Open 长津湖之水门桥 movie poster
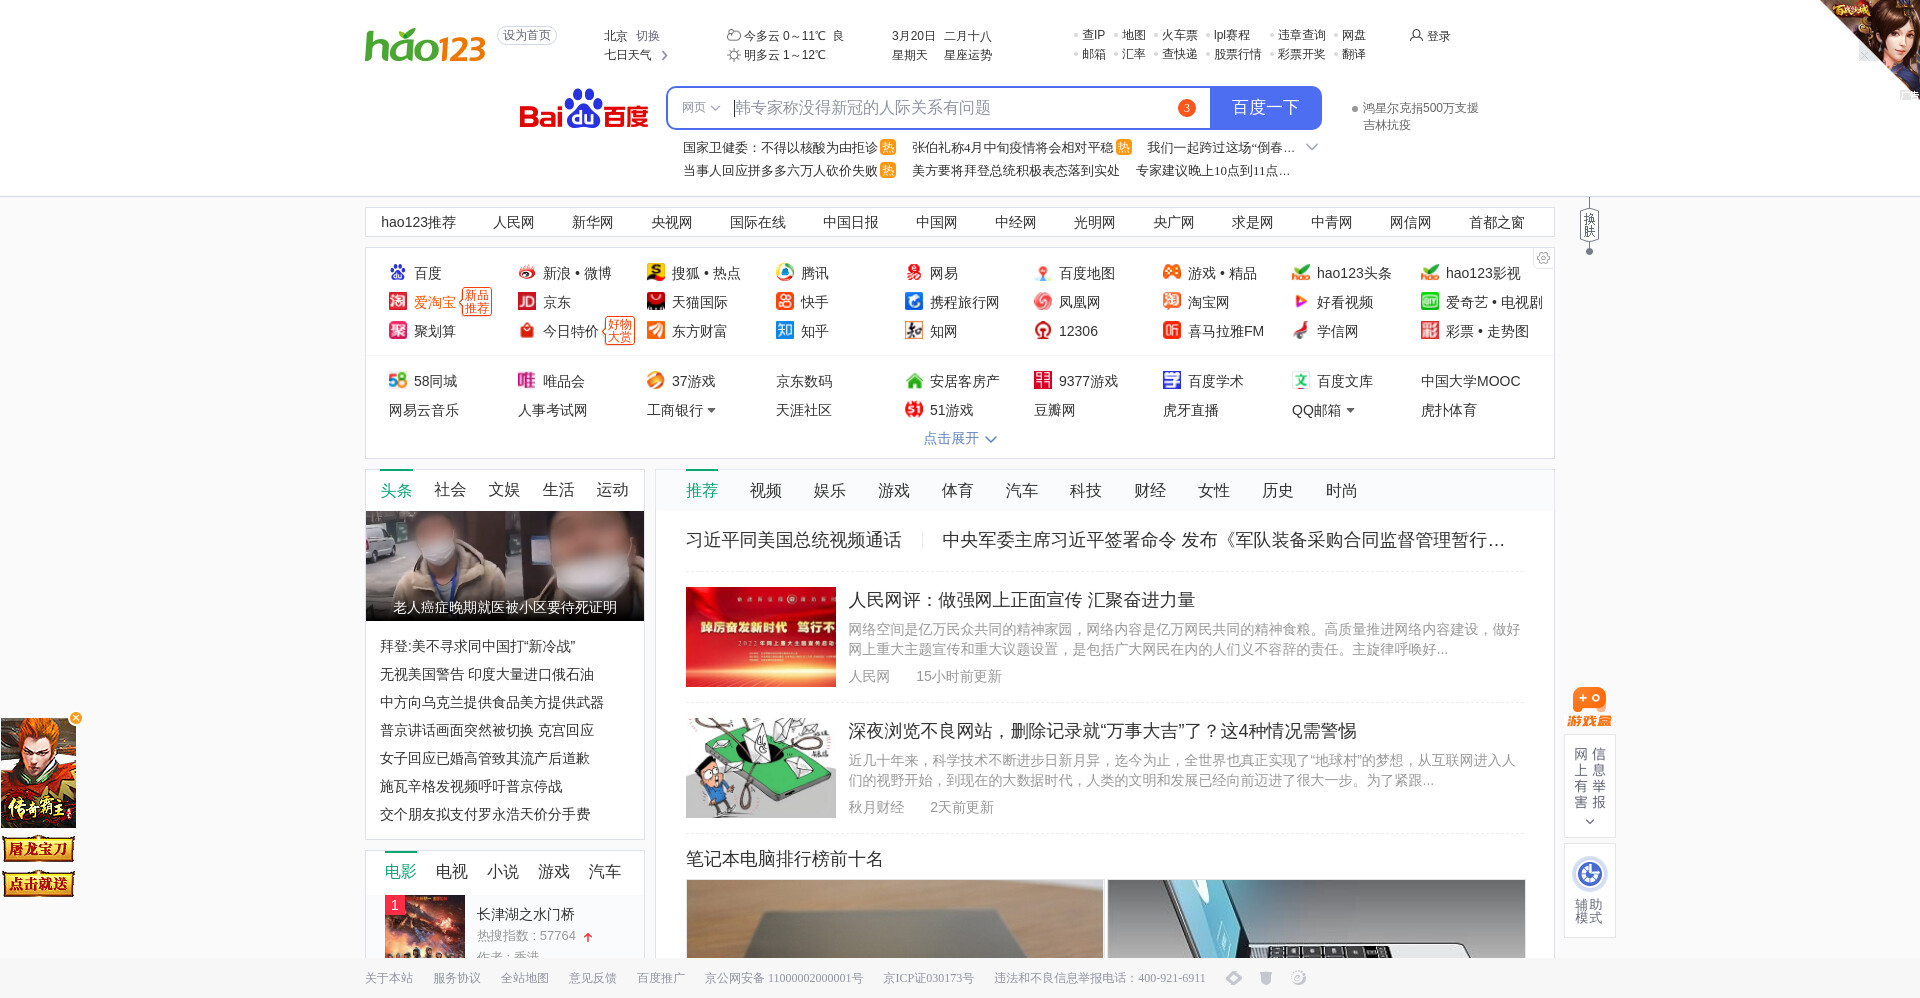Image resolution: width=1920 pixels, height=998 pixels. click(425, 927)
